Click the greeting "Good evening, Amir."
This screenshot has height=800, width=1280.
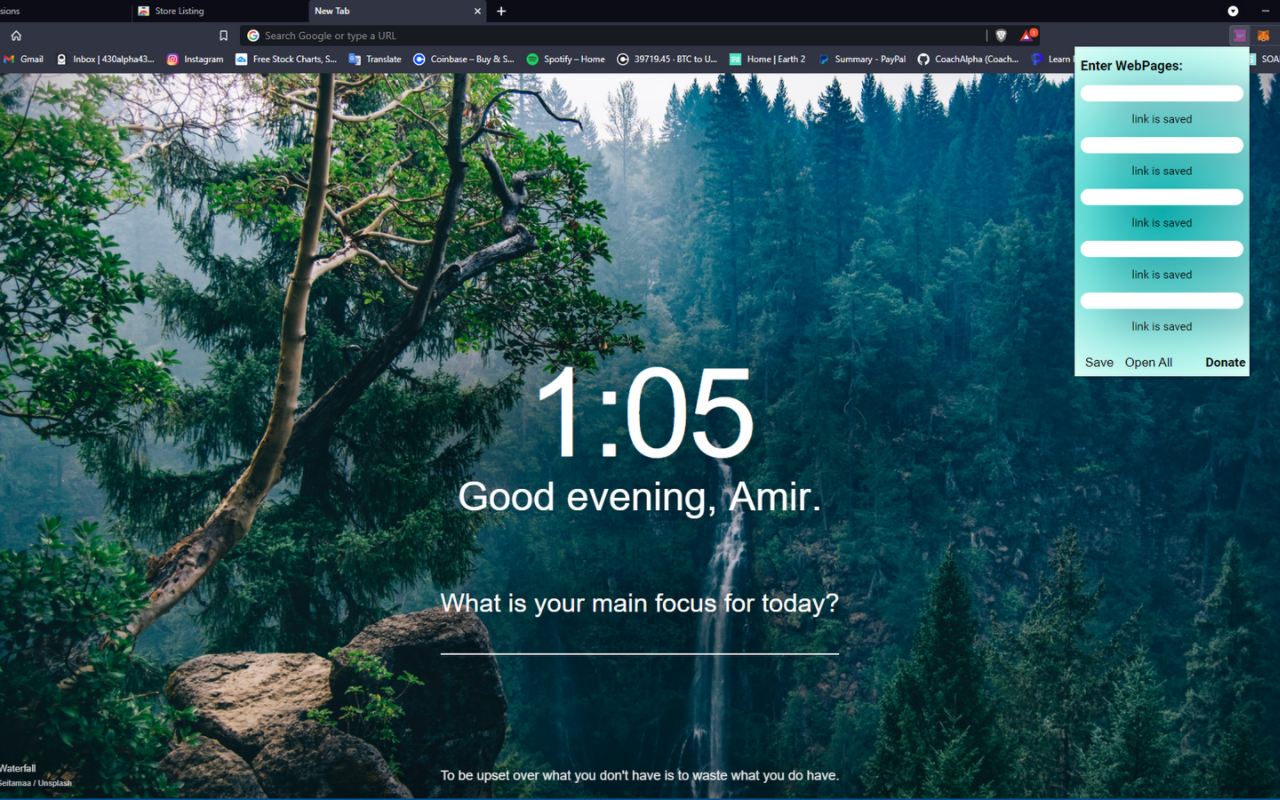(640, 497)
